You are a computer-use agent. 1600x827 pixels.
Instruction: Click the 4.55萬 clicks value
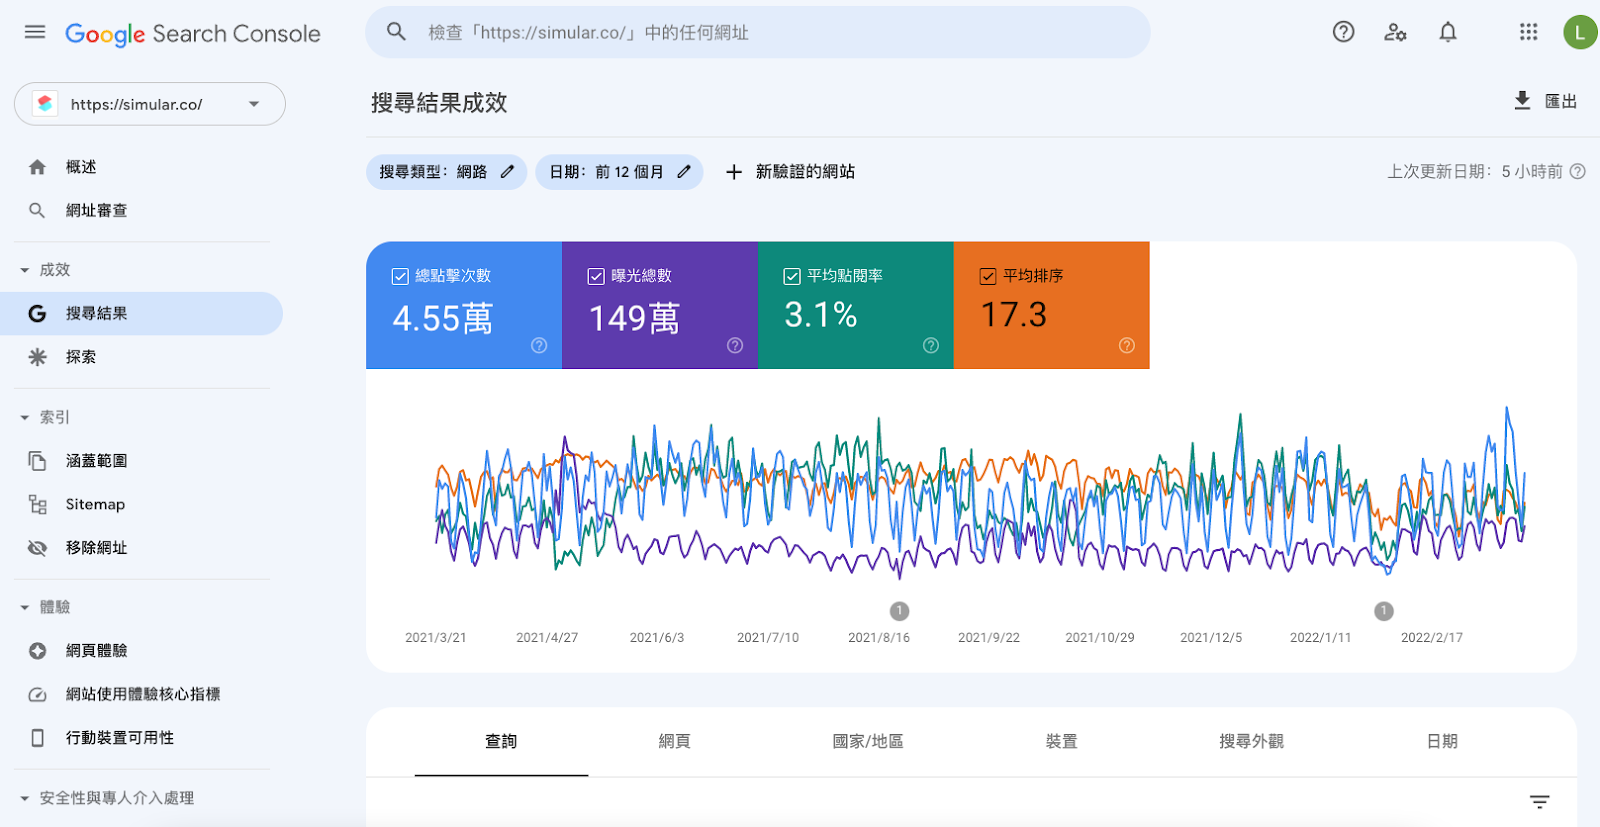tap(442, 319)
